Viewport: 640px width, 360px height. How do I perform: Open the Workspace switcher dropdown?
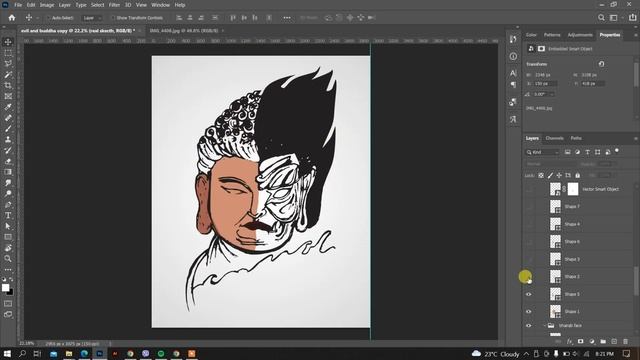(615, 18)
